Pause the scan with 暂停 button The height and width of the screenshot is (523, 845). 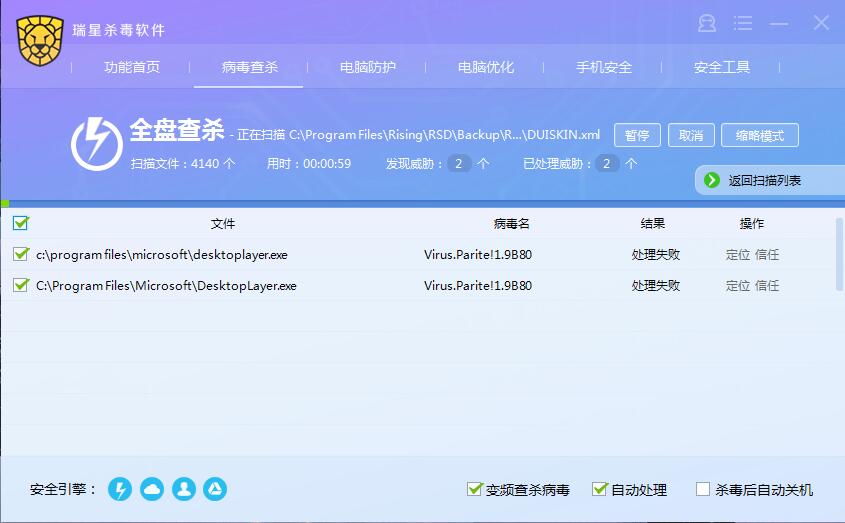point(637,135)
